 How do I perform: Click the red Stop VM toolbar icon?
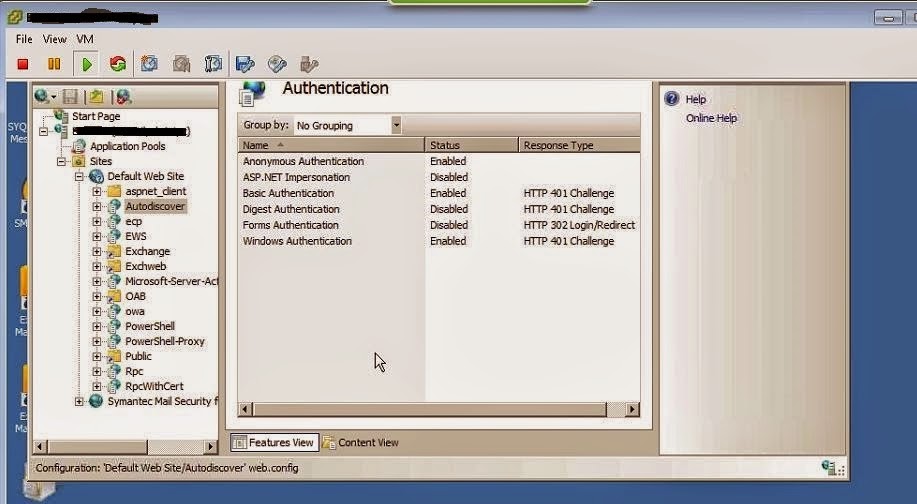point(23,64)
